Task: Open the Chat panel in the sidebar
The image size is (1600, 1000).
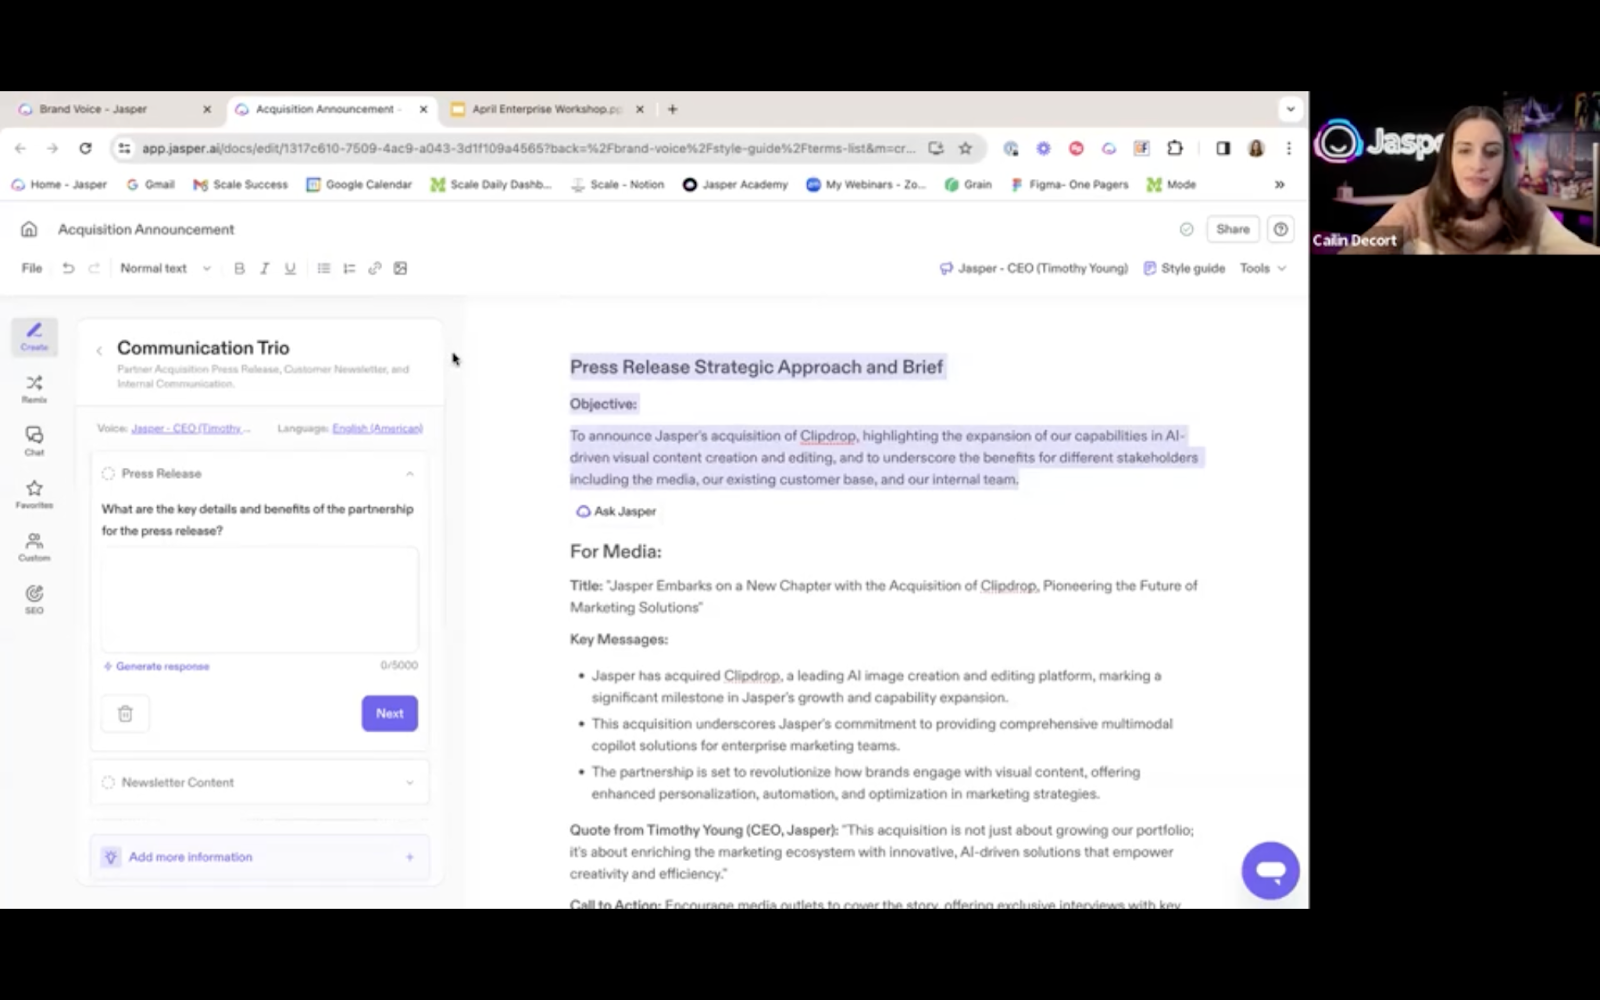Action: (34, 441)
